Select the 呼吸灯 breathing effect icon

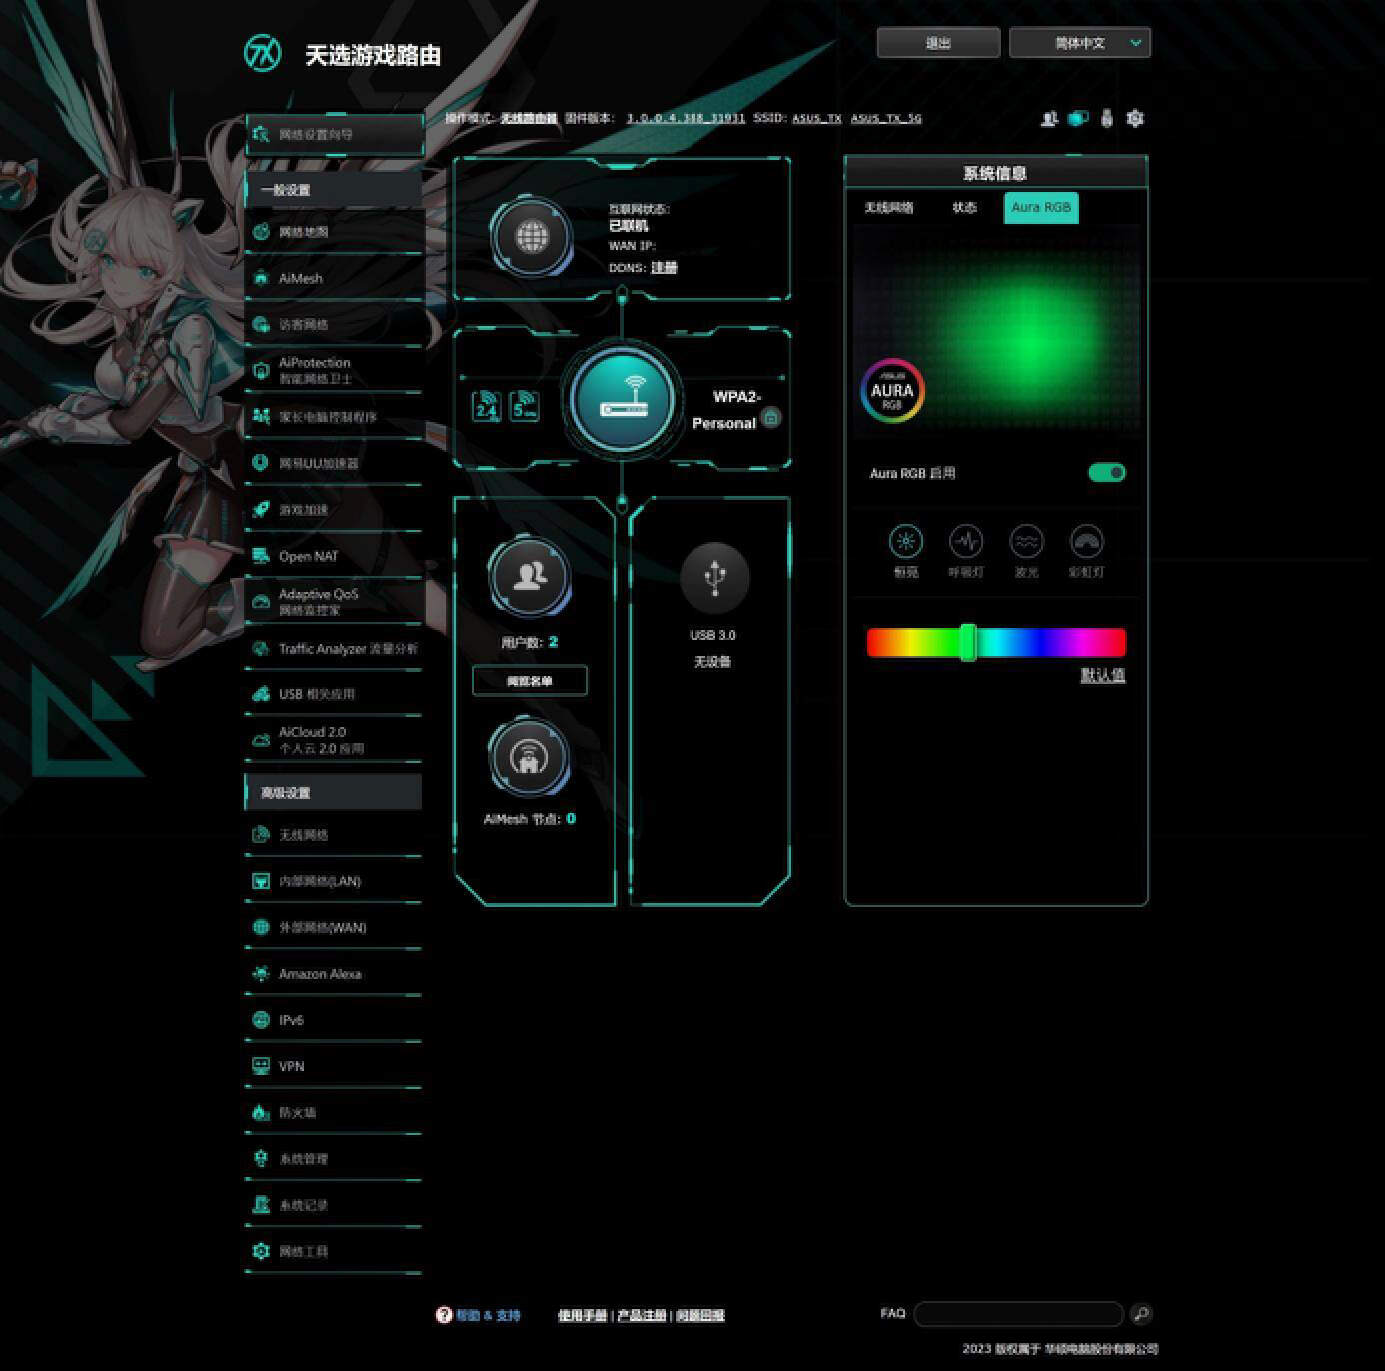click(x=966, y=542)
